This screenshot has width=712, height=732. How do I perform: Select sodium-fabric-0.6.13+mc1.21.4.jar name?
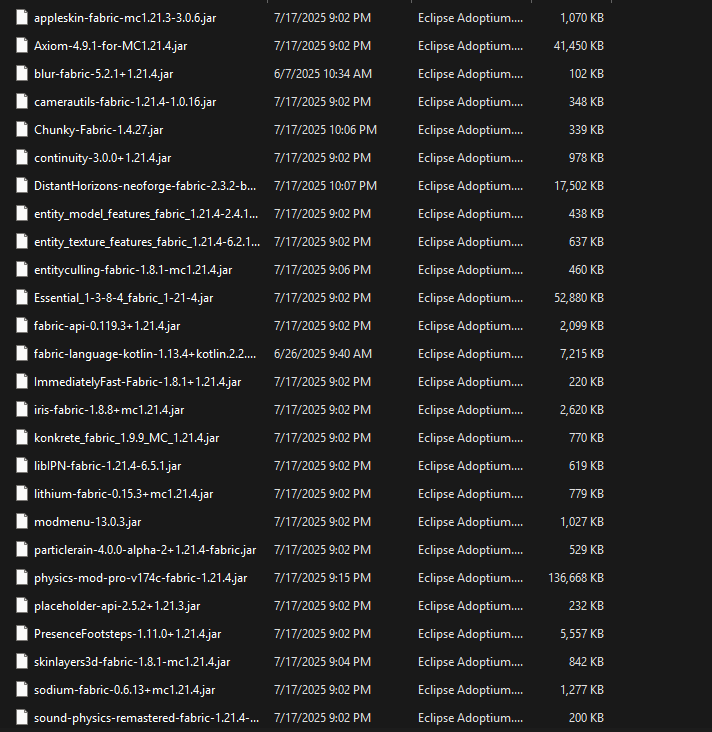click(125, 690)
